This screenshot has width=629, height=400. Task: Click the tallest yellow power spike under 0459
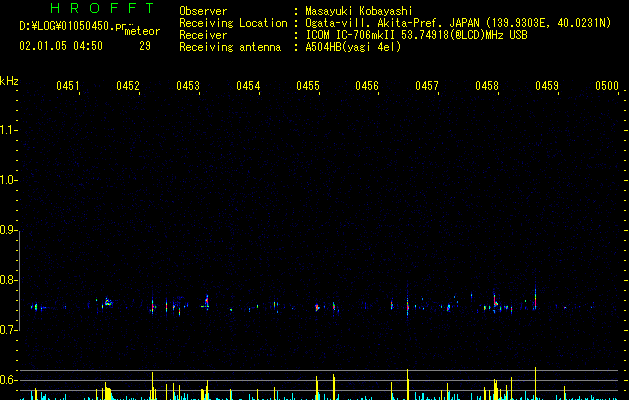[x=535, y=383]
